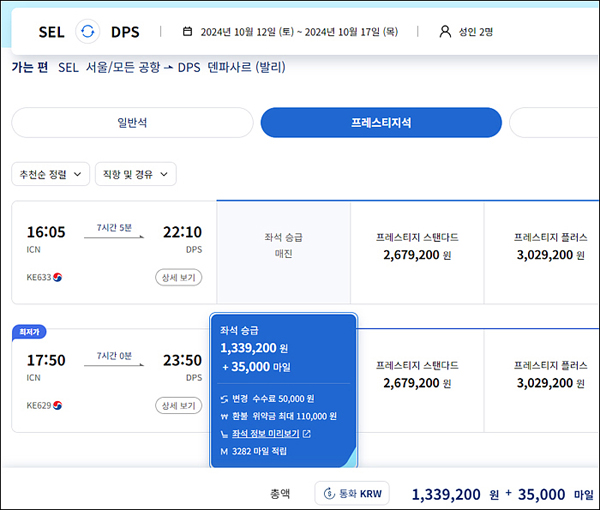Click the calendar icon next to the travel dates
Image resolution: width=600 pixels, height=510 pixels.
tap(187, 31)
